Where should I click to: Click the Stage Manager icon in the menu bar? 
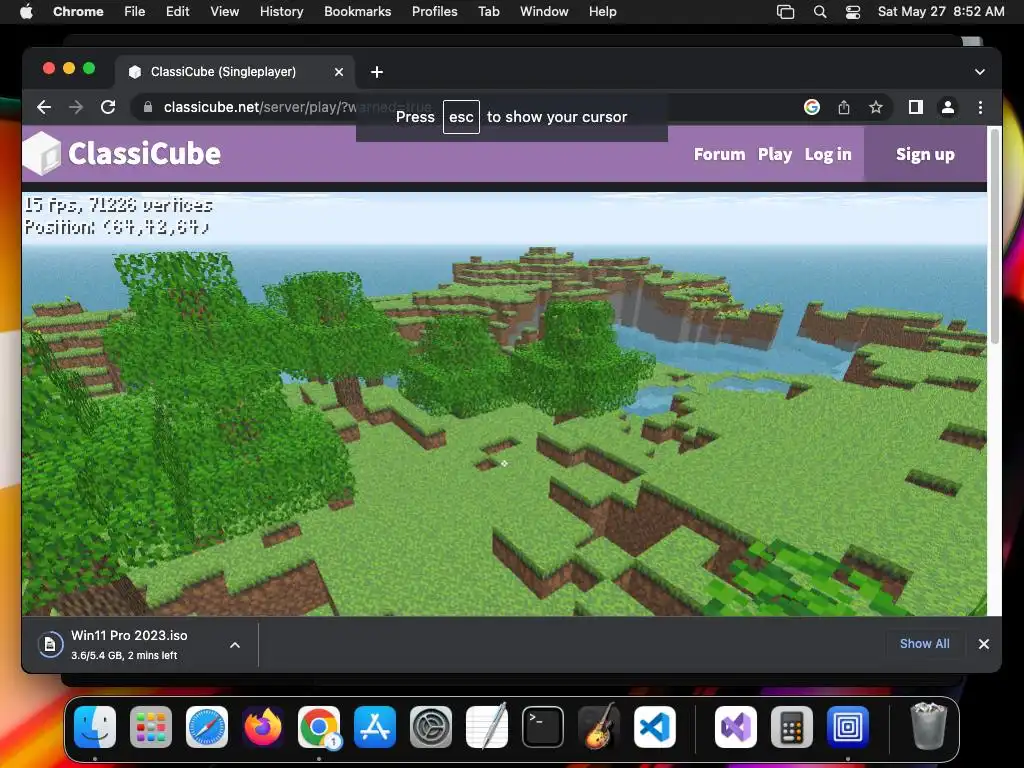point(786,12)
